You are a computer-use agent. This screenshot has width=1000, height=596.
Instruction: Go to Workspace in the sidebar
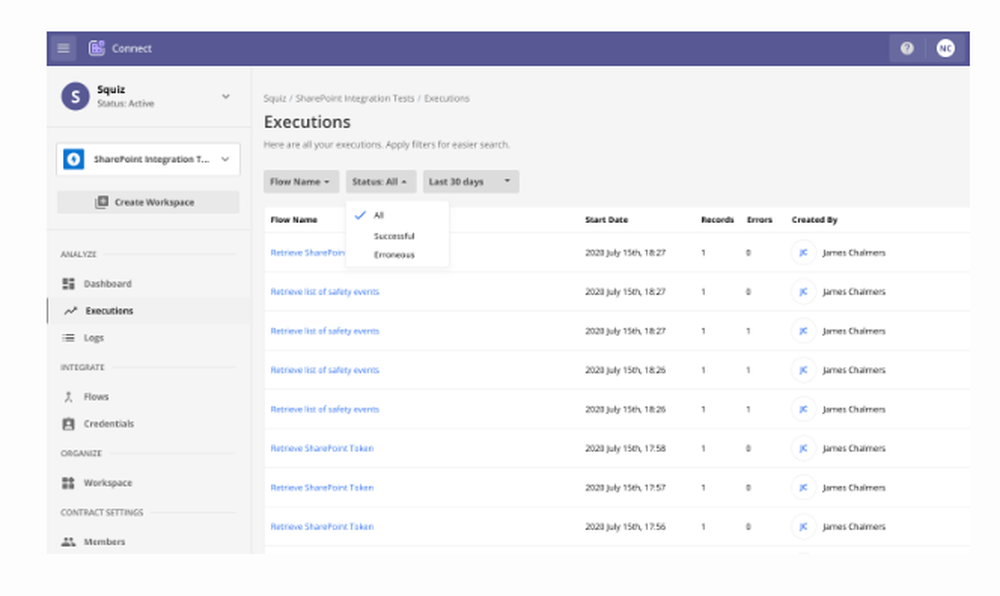click(x=107, y=483)
